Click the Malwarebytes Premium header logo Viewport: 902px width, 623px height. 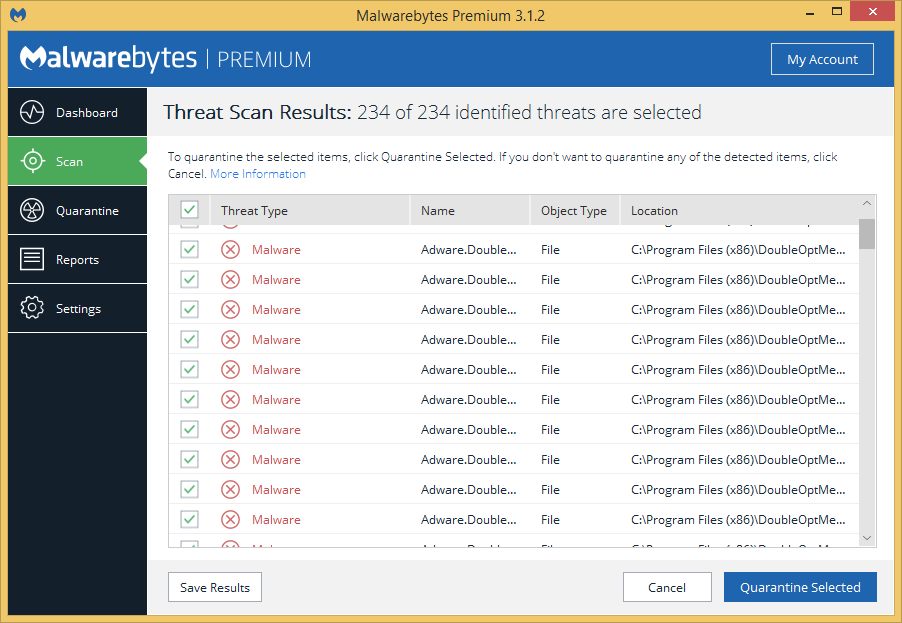166,59
